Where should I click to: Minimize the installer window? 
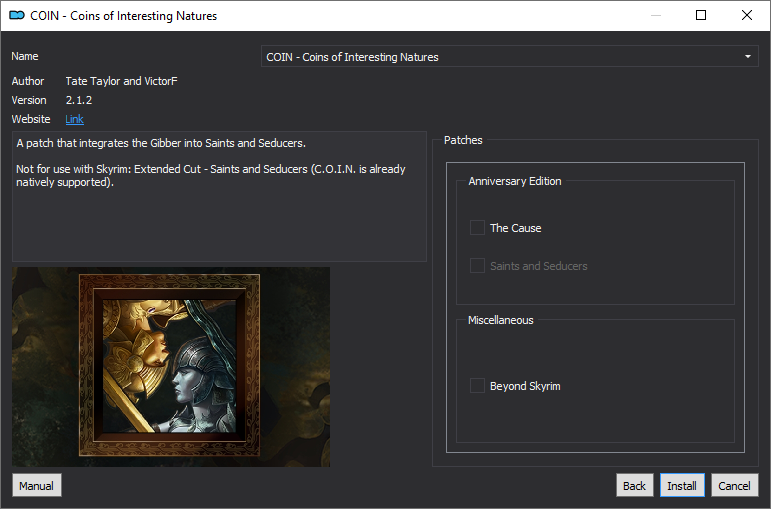click(655, 15)
